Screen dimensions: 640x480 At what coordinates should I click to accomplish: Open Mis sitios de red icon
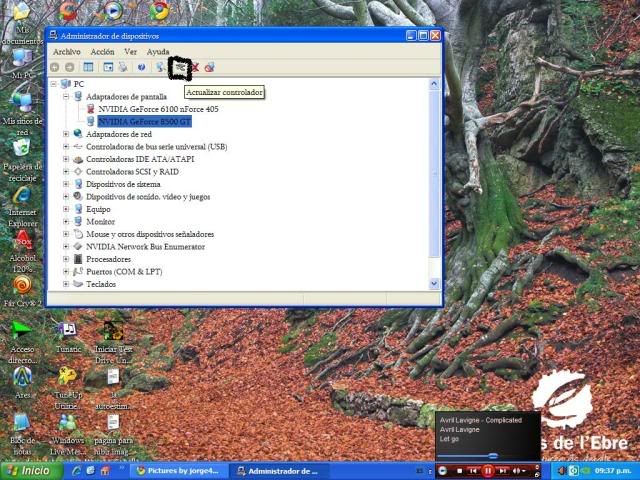click(x=22, y=111)
